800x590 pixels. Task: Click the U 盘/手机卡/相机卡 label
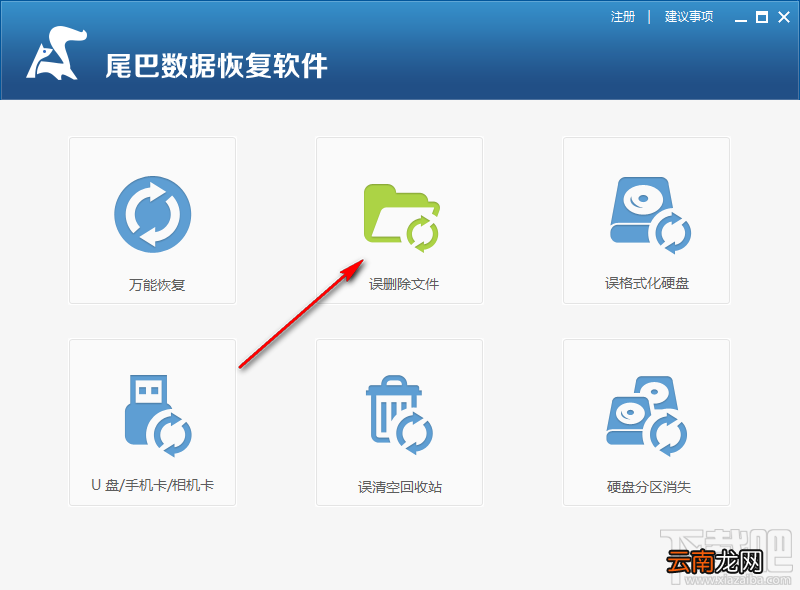pos(153,485)
